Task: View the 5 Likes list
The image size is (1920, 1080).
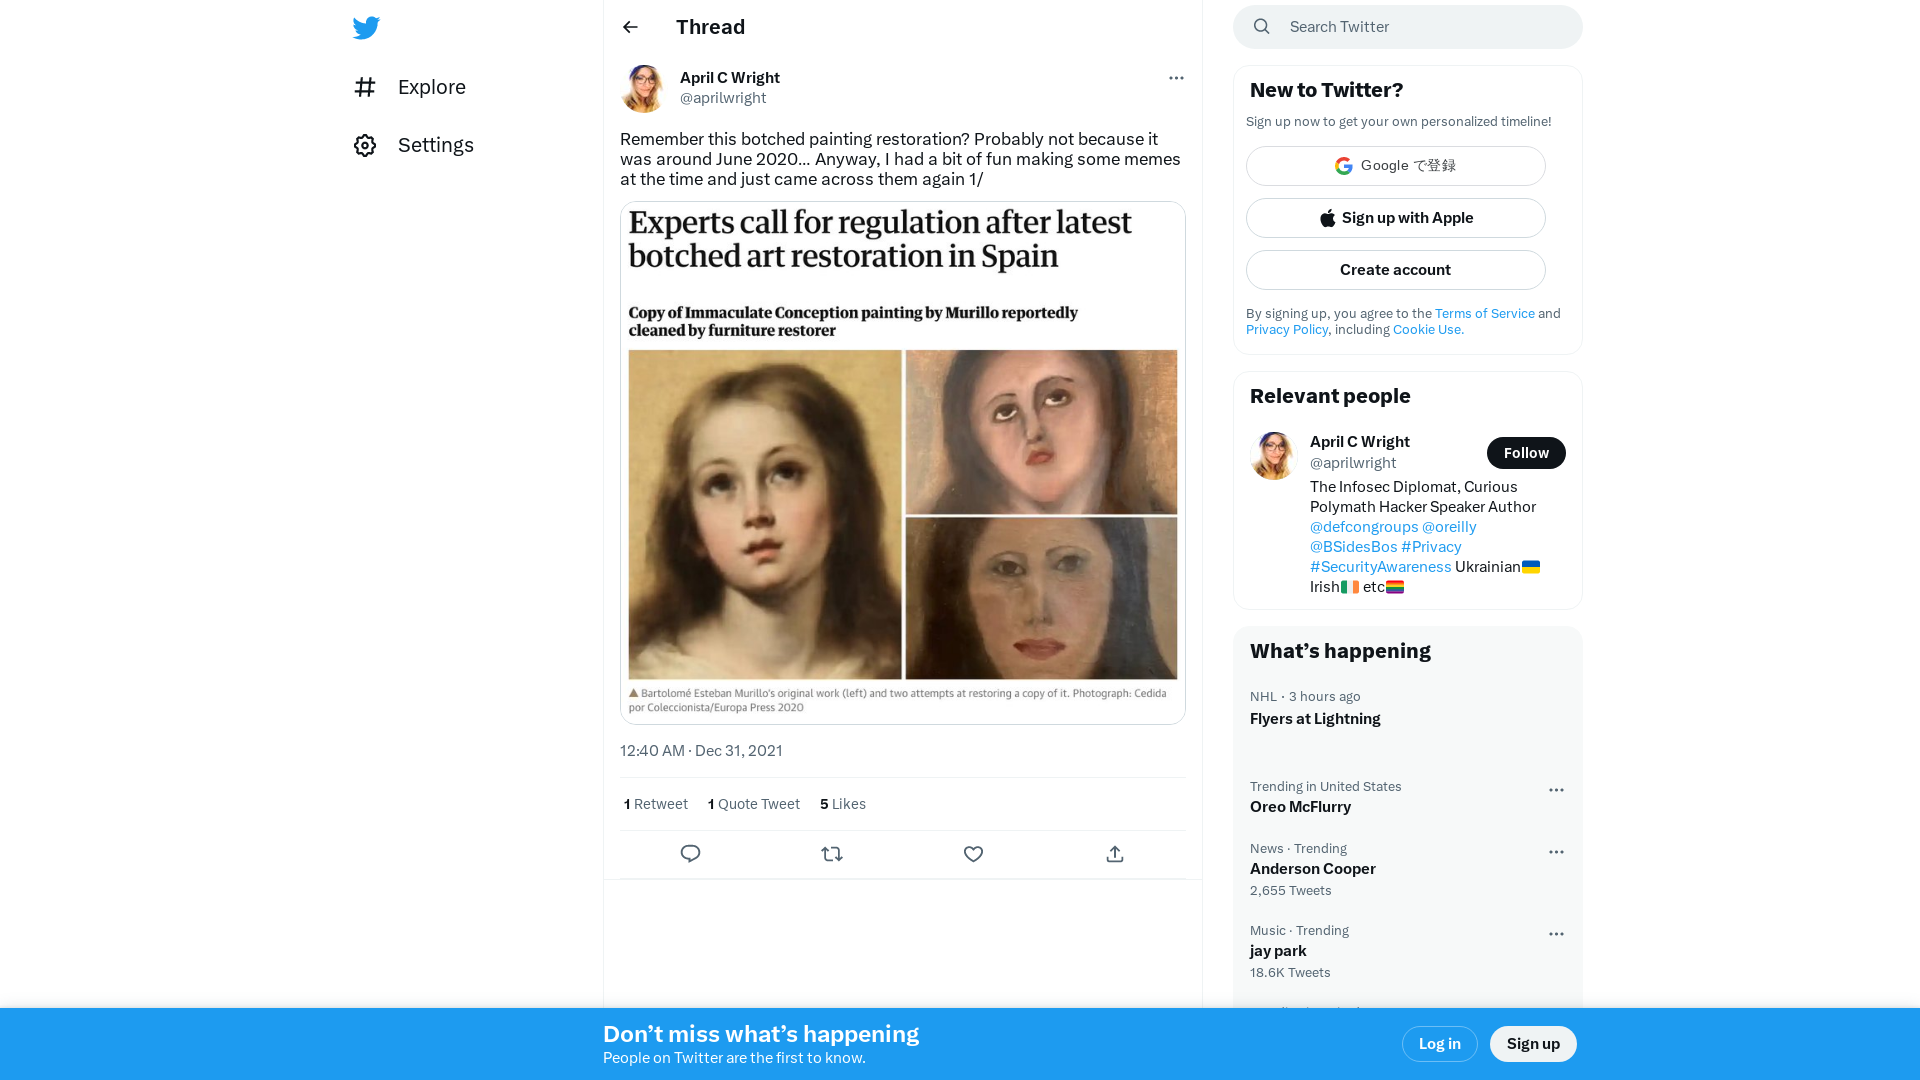Action: [x=843, y=804]
